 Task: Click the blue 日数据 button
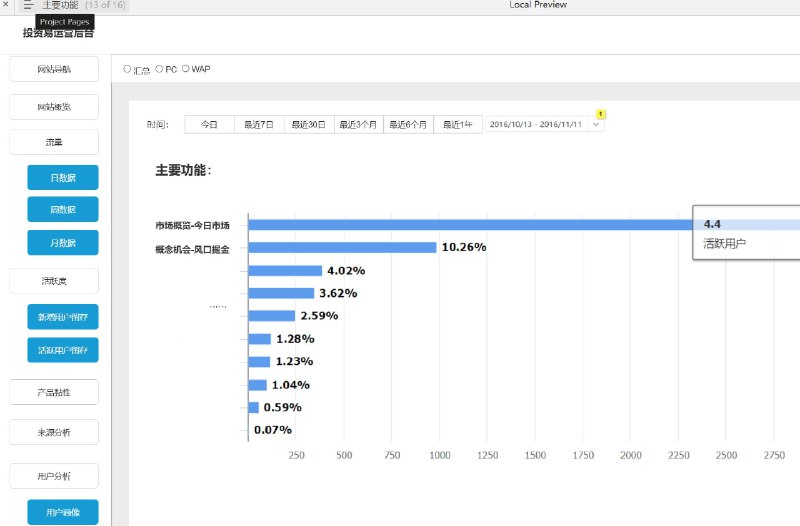pos(63,178)
